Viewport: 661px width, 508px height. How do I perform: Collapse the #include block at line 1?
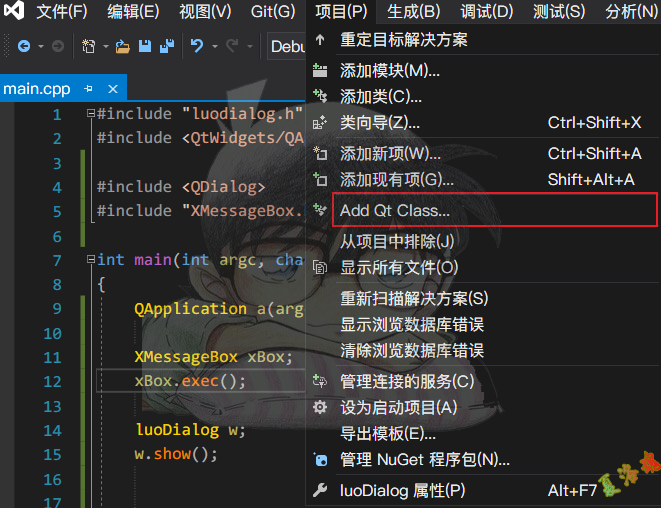(x=91, y=113)
